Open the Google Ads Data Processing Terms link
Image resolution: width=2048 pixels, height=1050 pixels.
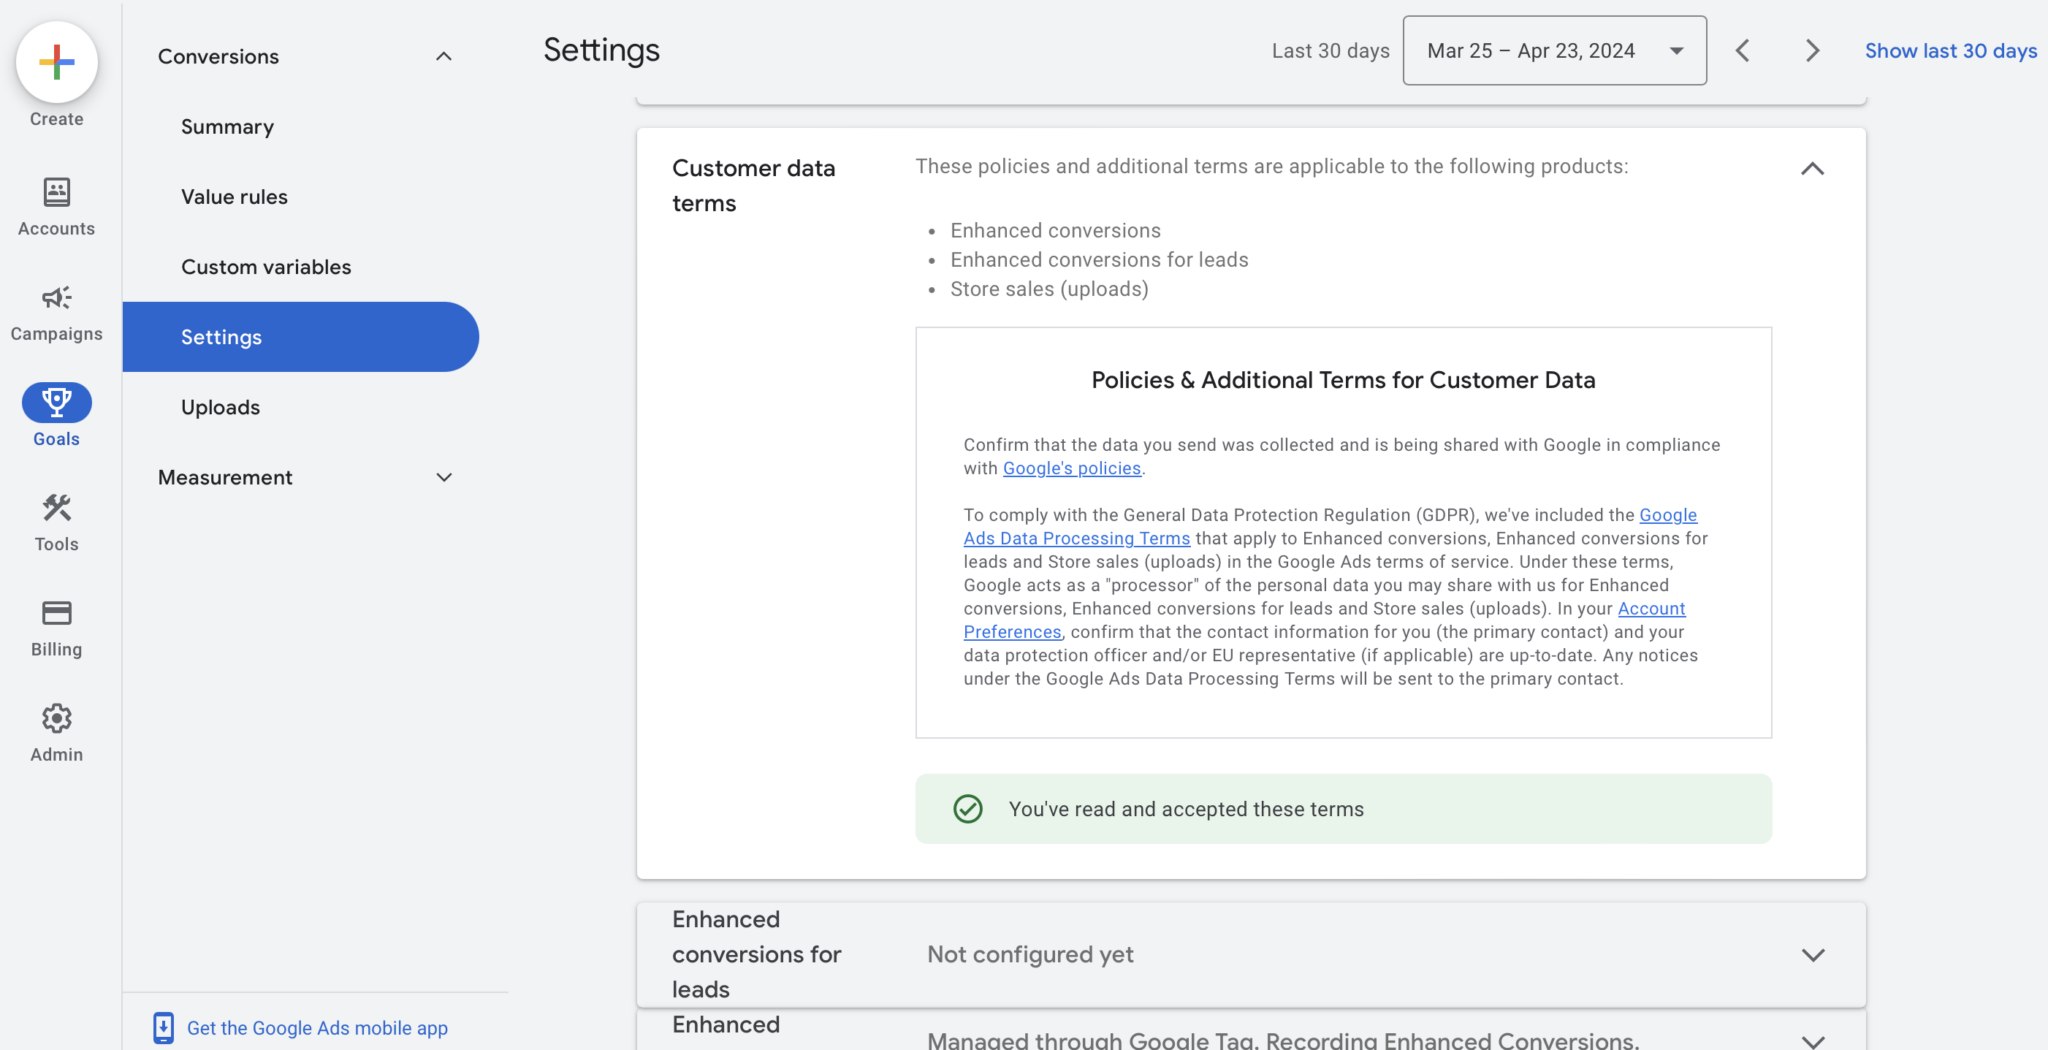pyautogui.click(x=1076, y=538)
